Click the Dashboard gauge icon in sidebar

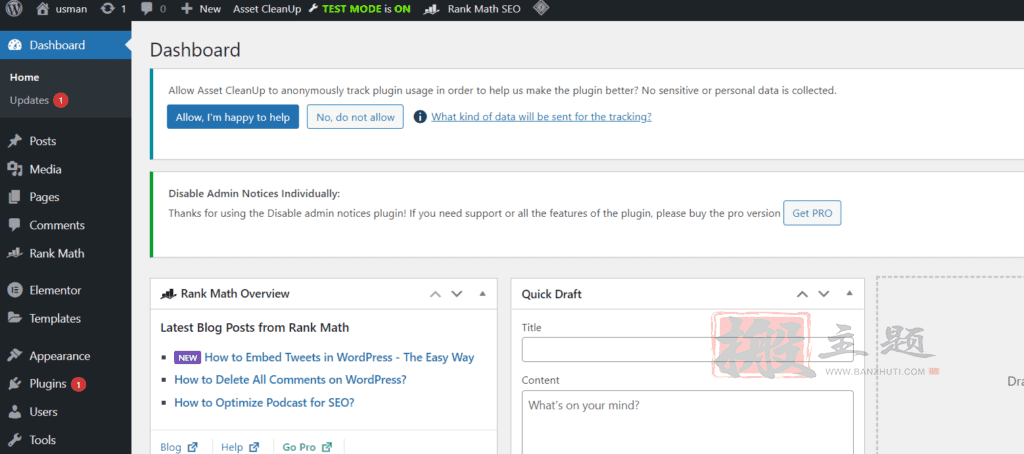point(15,45)
